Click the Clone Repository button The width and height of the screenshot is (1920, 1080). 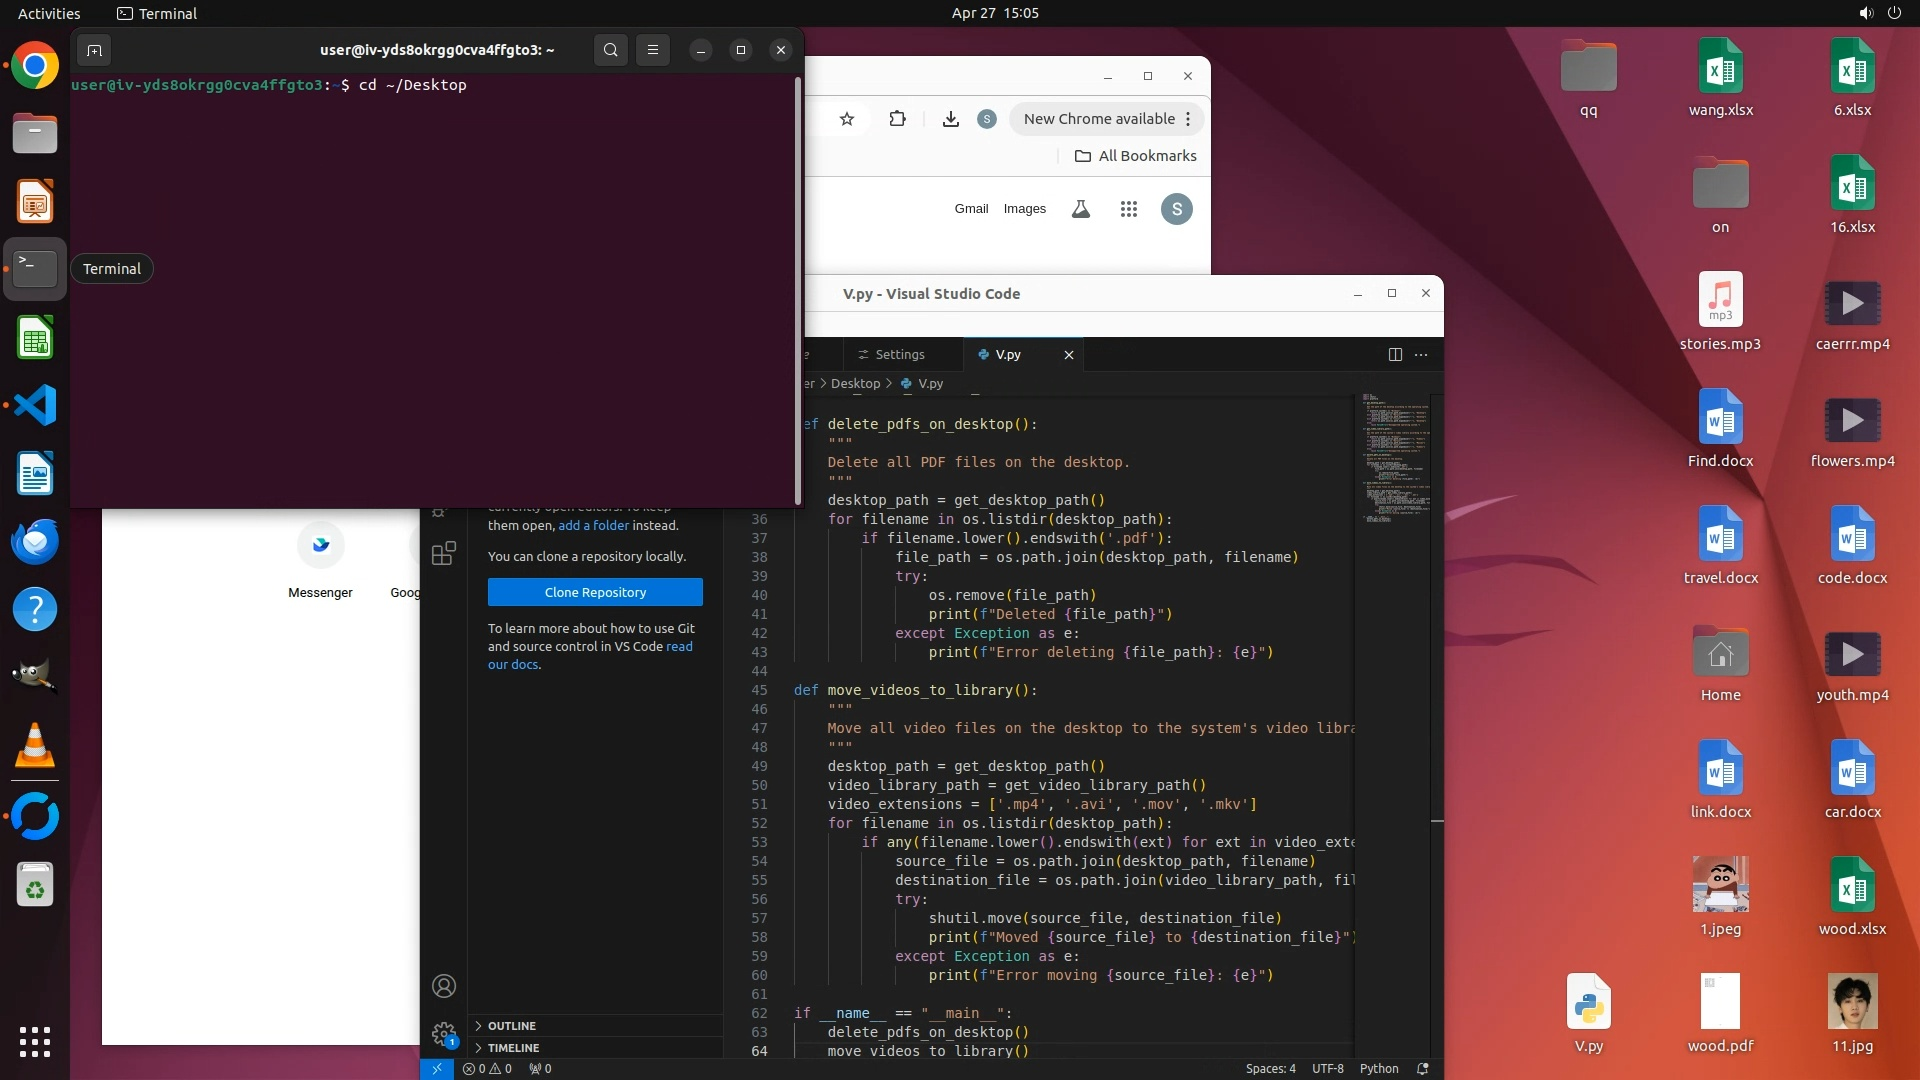point(595,592)
